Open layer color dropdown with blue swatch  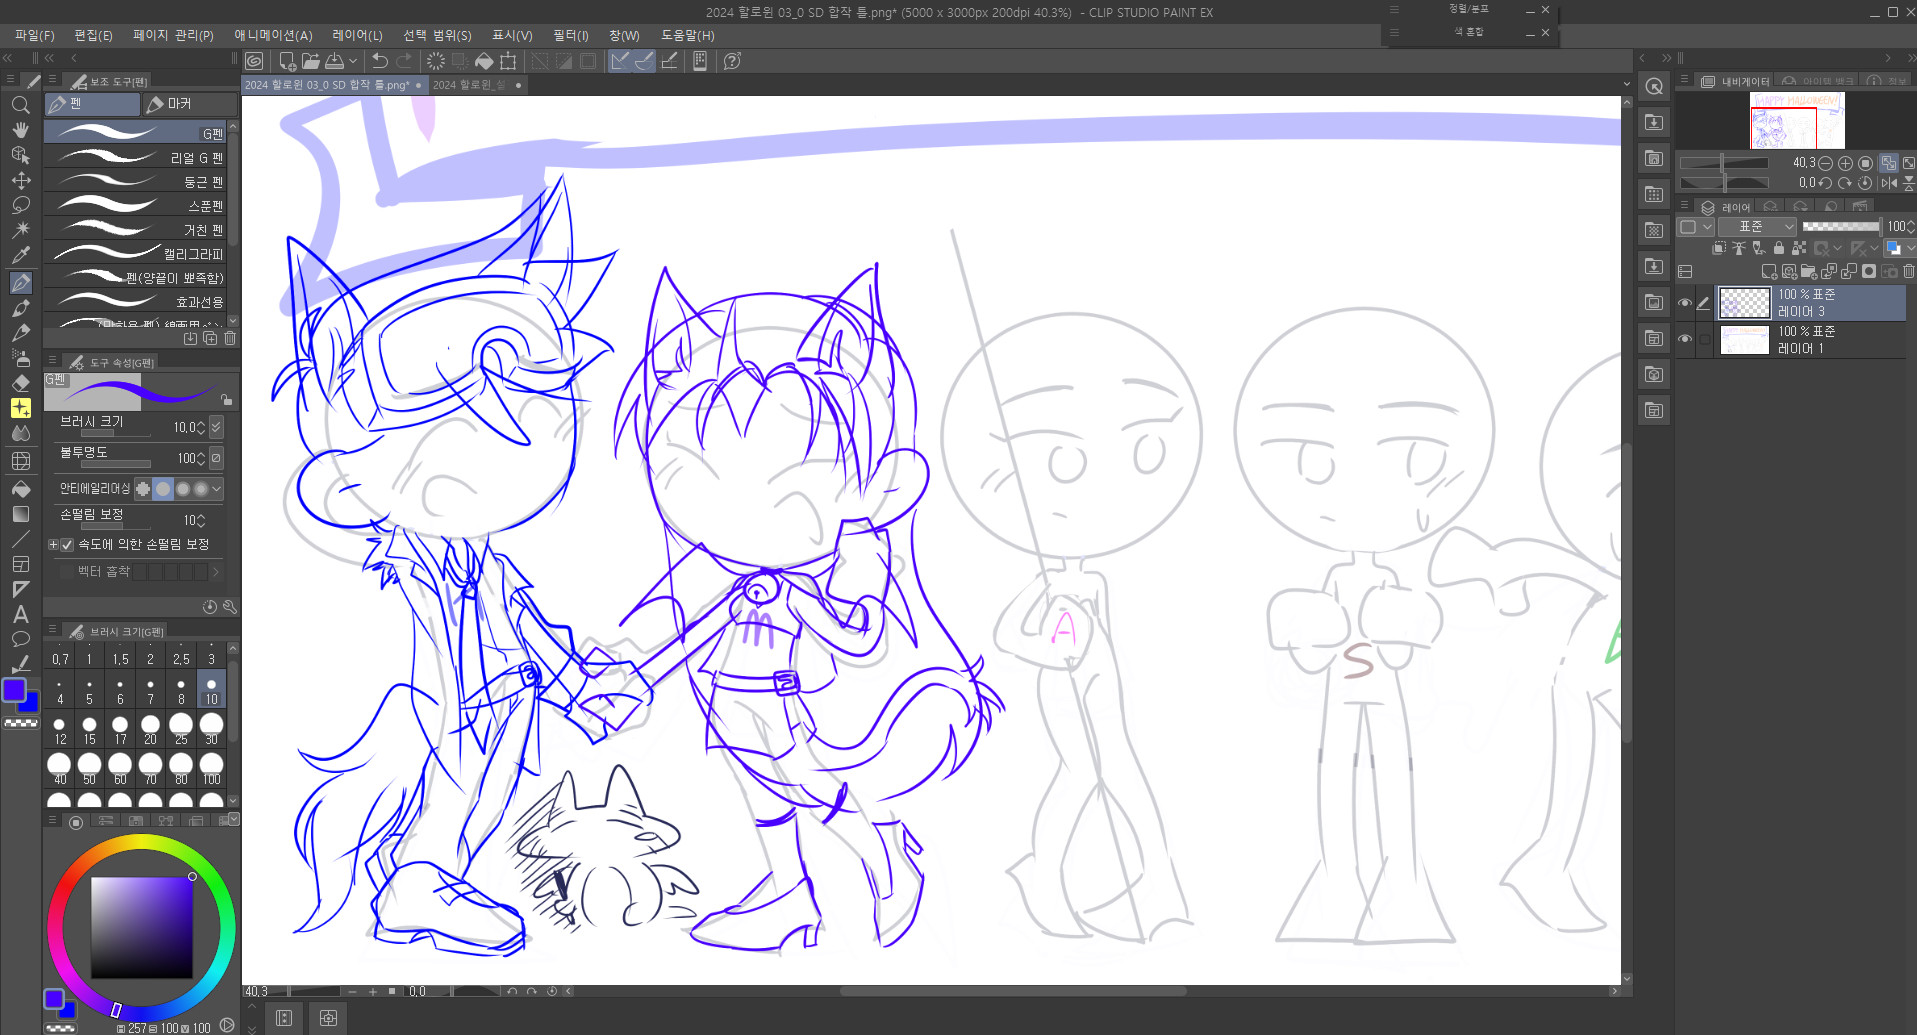coord(1898,248)
